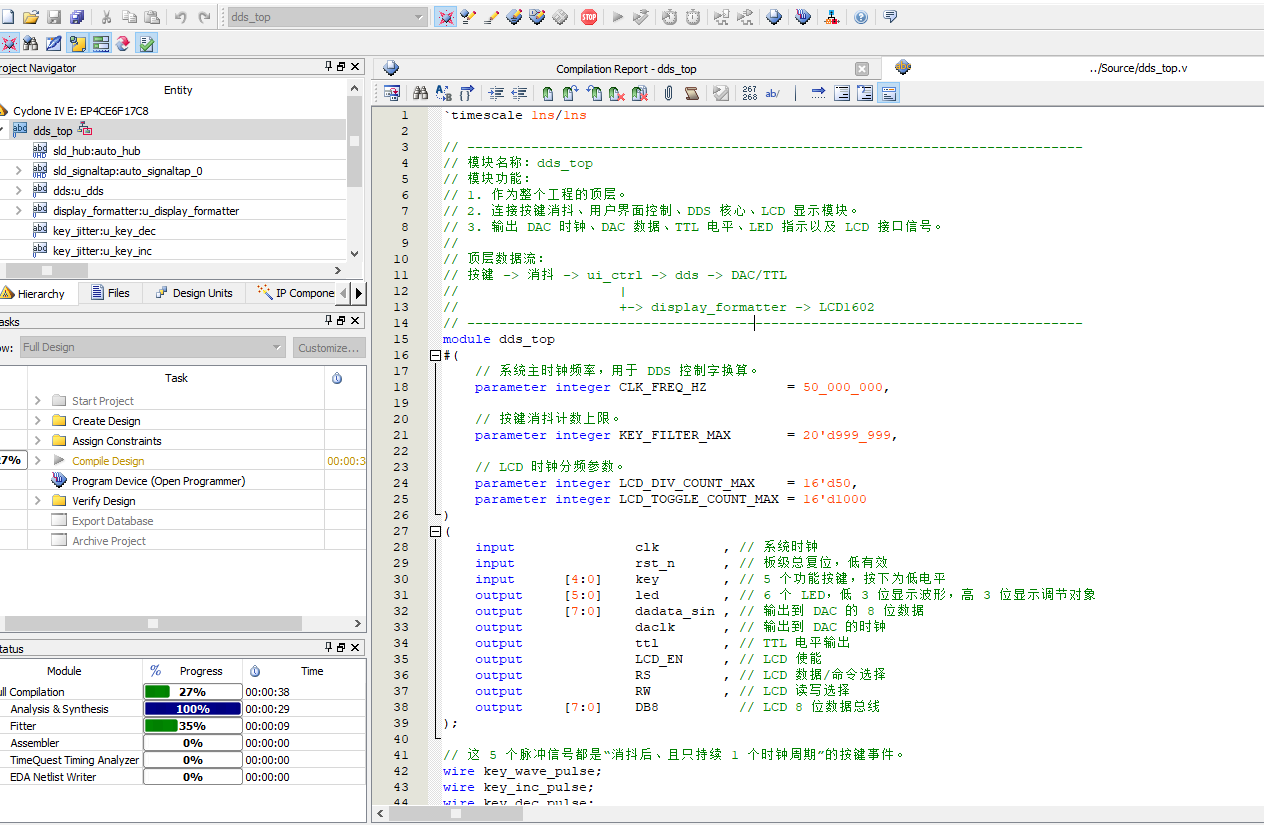The height and width of the screenshot is (825, 1264).
Task: Open the Settings icon next to Project Navigator toggle
Action: click(468, 17)
